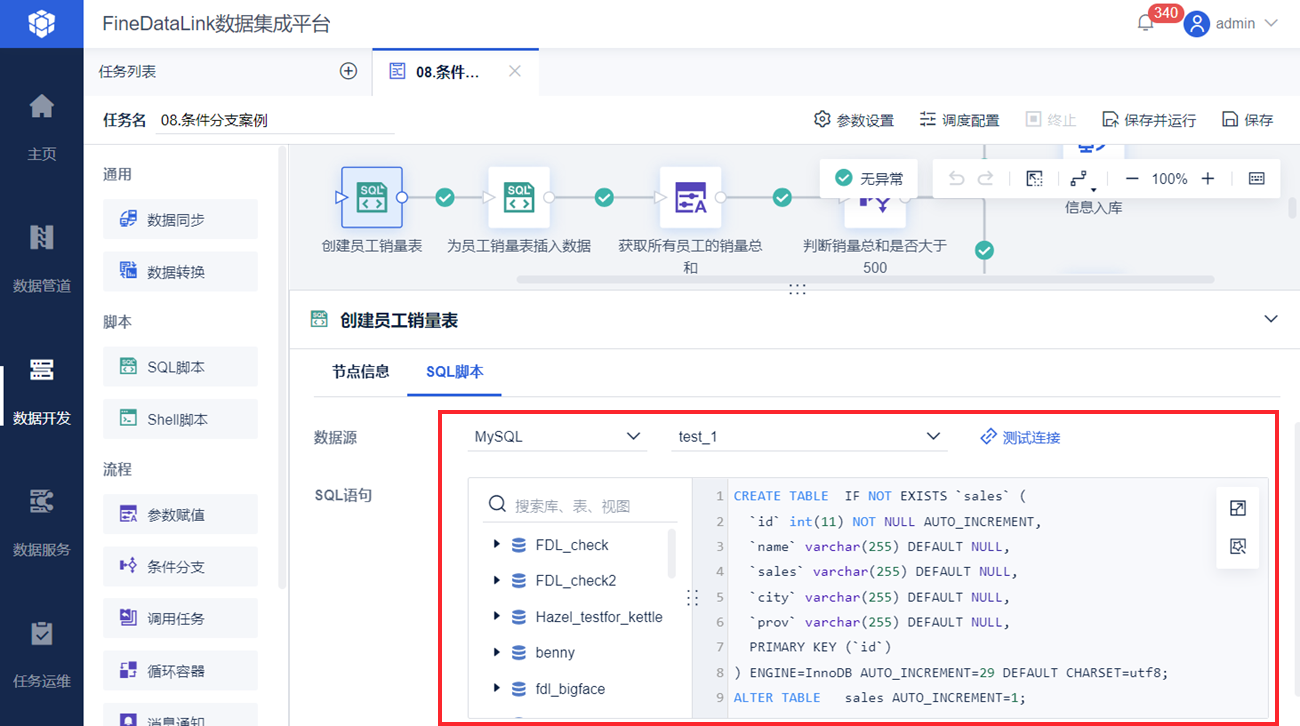The image size is (1300, 726).
Task: Pick the 条件分支 node from the palette
Action: pyautogui.click(x=180, y=567)
